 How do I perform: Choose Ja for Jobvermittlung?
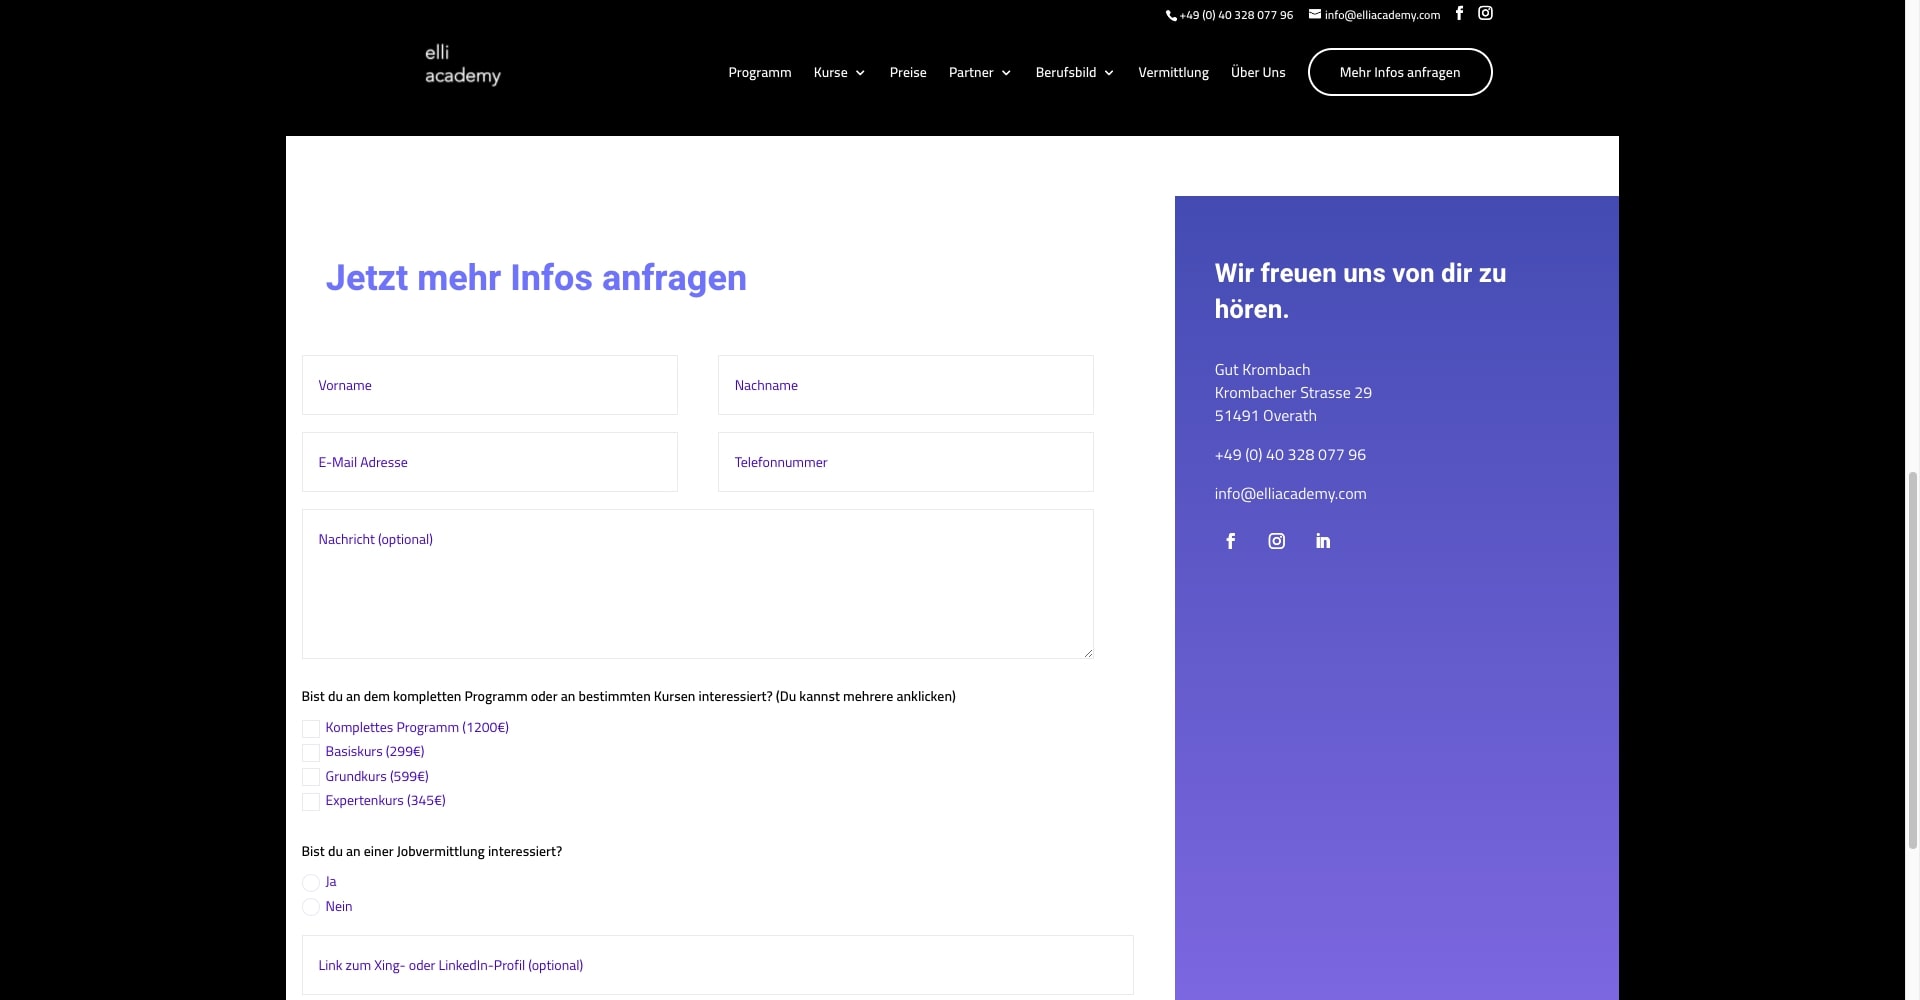click(x=311, y=883)
